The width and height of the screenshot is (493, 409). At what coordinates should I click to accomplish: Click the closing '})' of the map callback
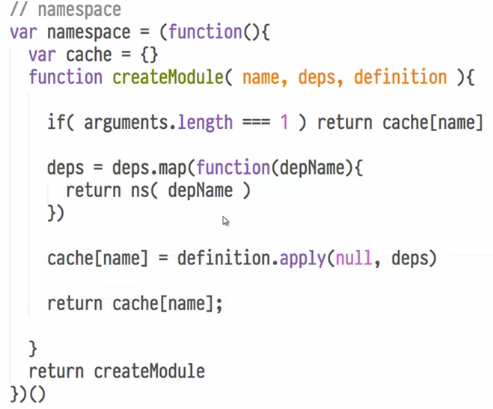tap(56, 213)
